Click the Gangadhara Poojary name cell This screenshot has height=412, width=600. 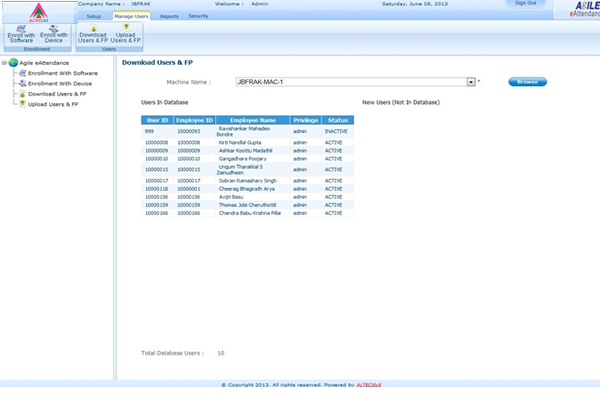(253, 159)
